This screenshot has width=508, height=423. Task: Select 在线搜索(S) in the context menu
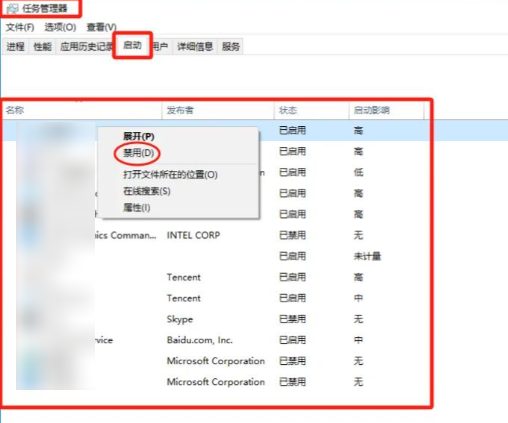(147, 191)
